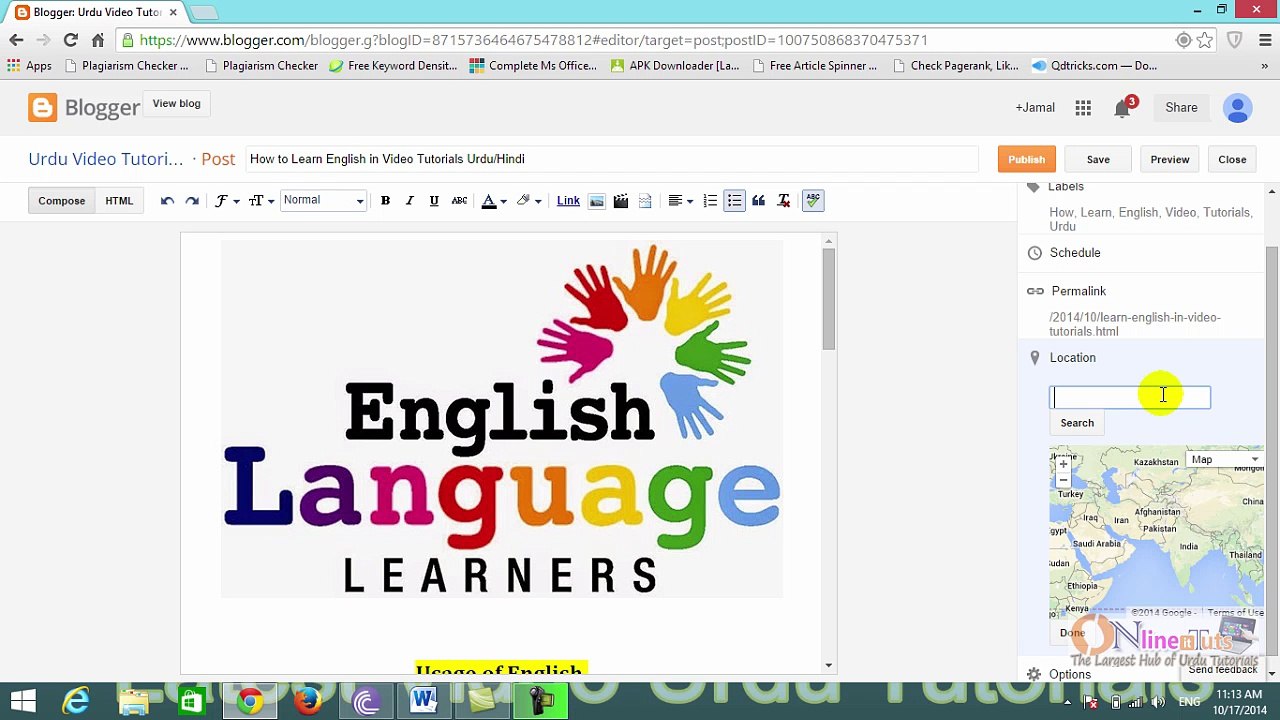Screen dimensions: 1280x720
Task: Open the Normal paragraph format dropdown
Action: pos(323,201)
